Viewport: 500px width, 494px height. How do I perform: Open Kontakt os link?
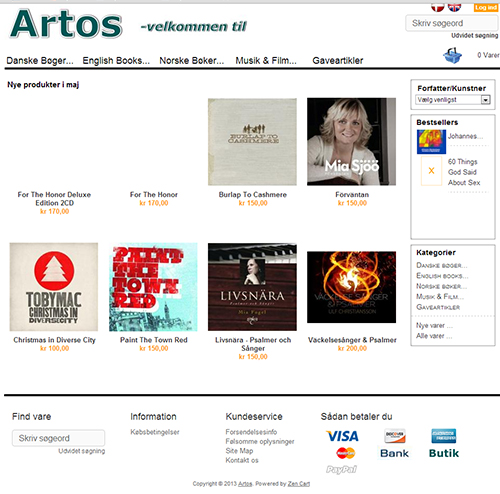point(242,460)
